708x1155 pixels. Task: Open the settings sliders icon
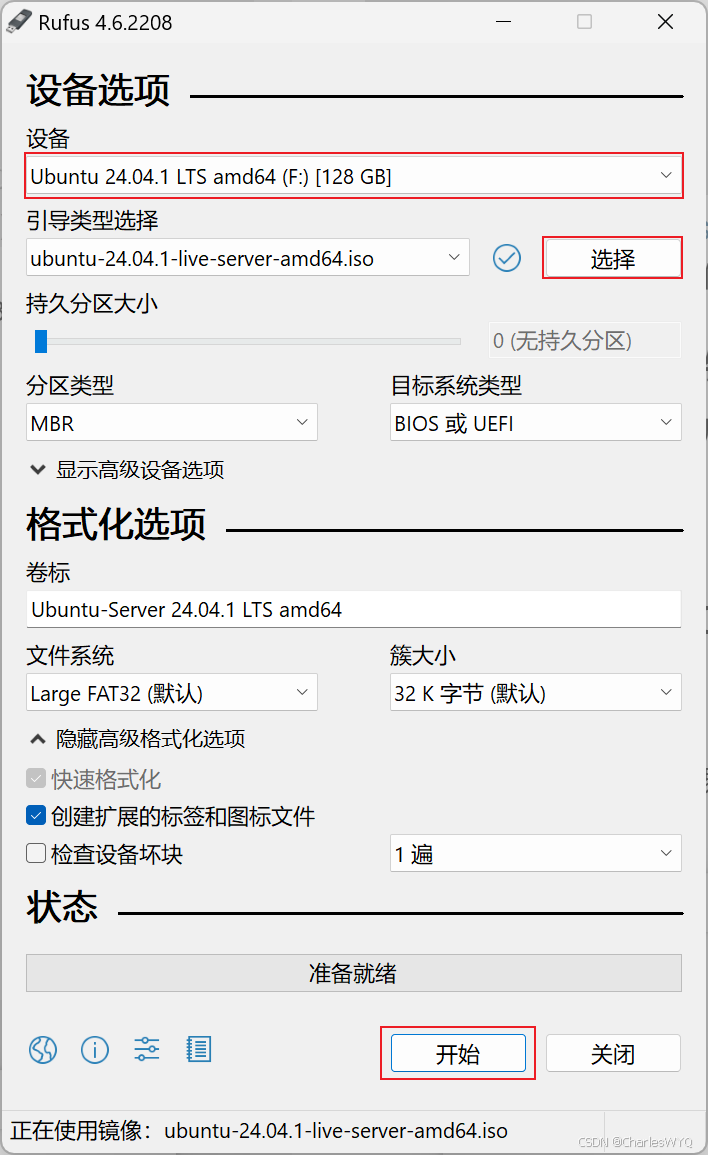pyautogui.click(x=147, y=1049)
